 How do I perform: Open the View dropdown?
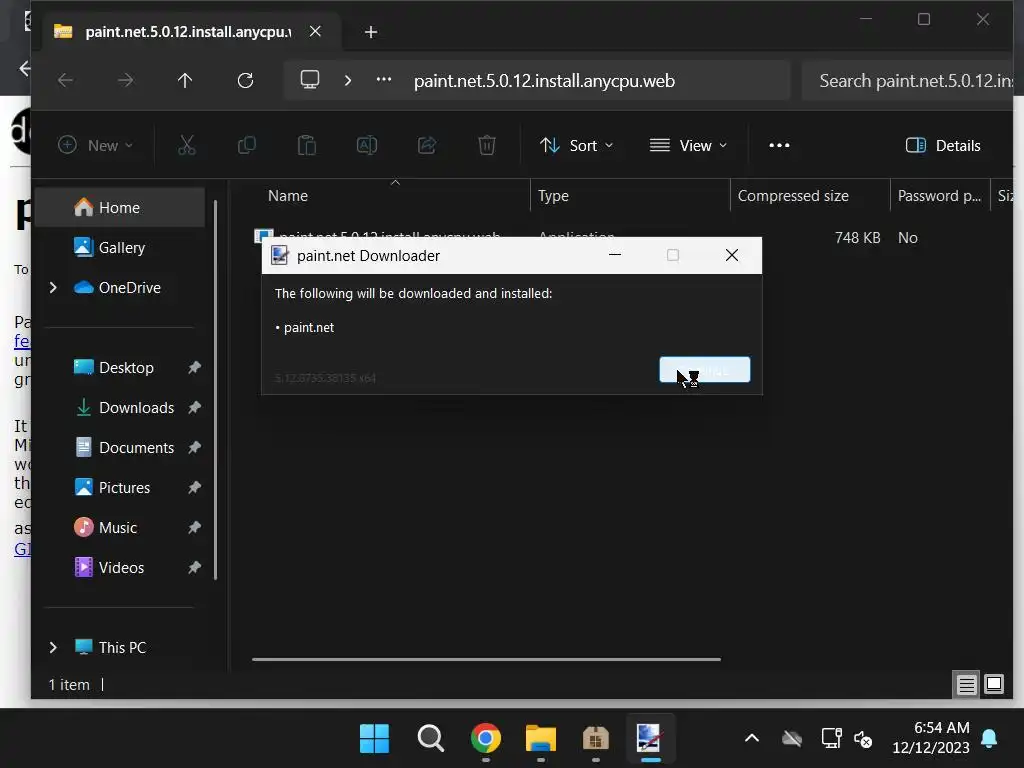click(688, 145)
